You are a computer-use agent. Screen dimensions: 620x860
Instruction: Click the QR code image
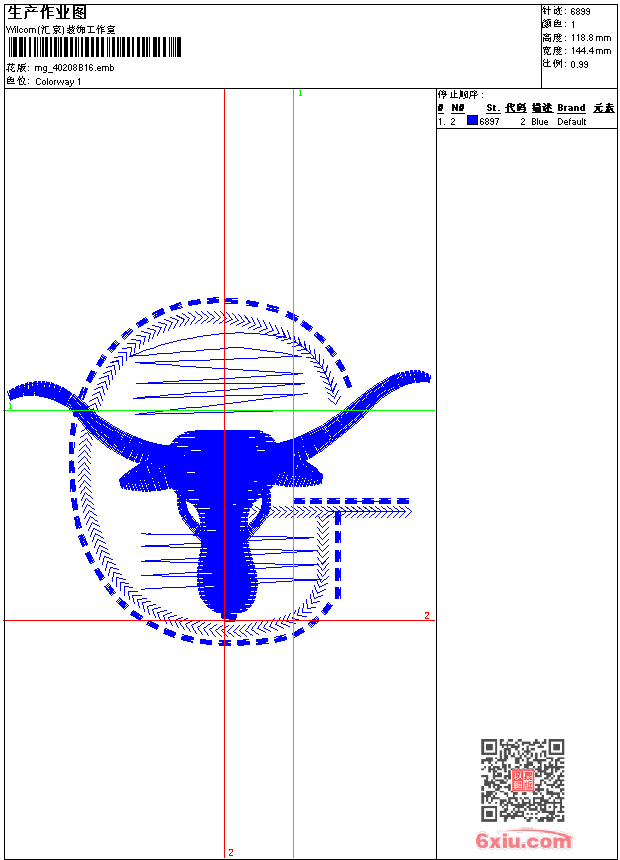[522, 780]
